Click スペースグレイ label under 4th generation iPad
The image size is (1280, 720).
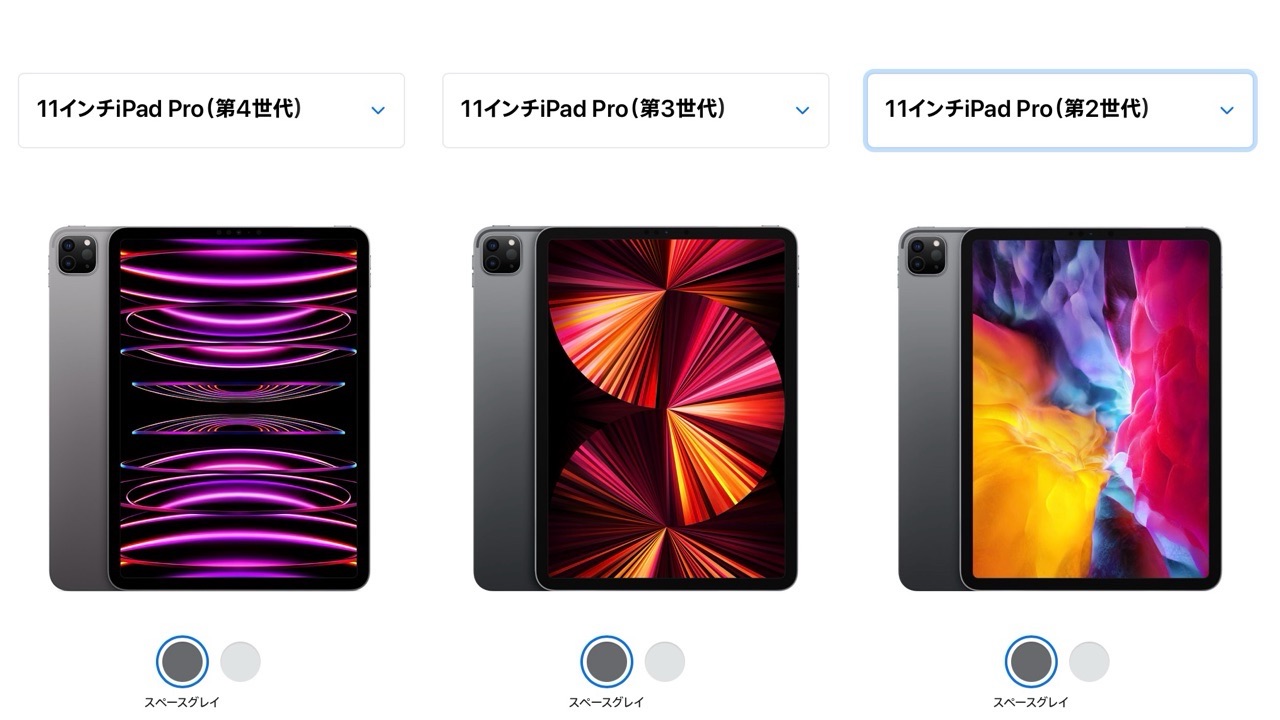click(x=182, y=702)
